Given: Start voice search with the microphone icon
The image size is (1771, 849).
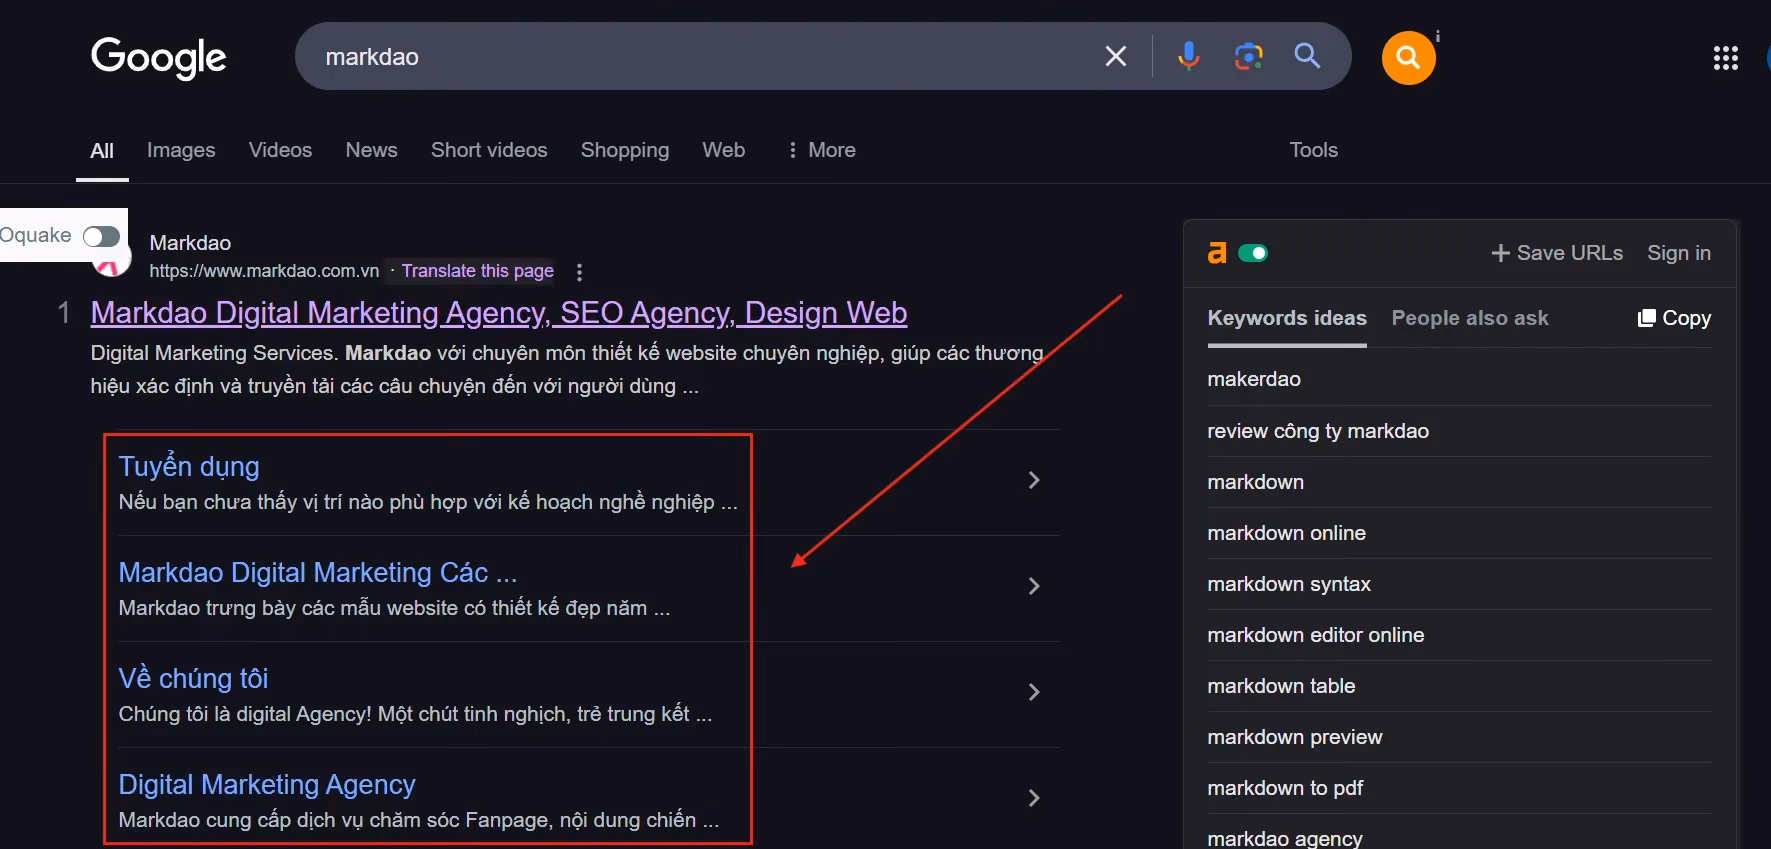Looking at the screenshot, I should (1188, 56).
